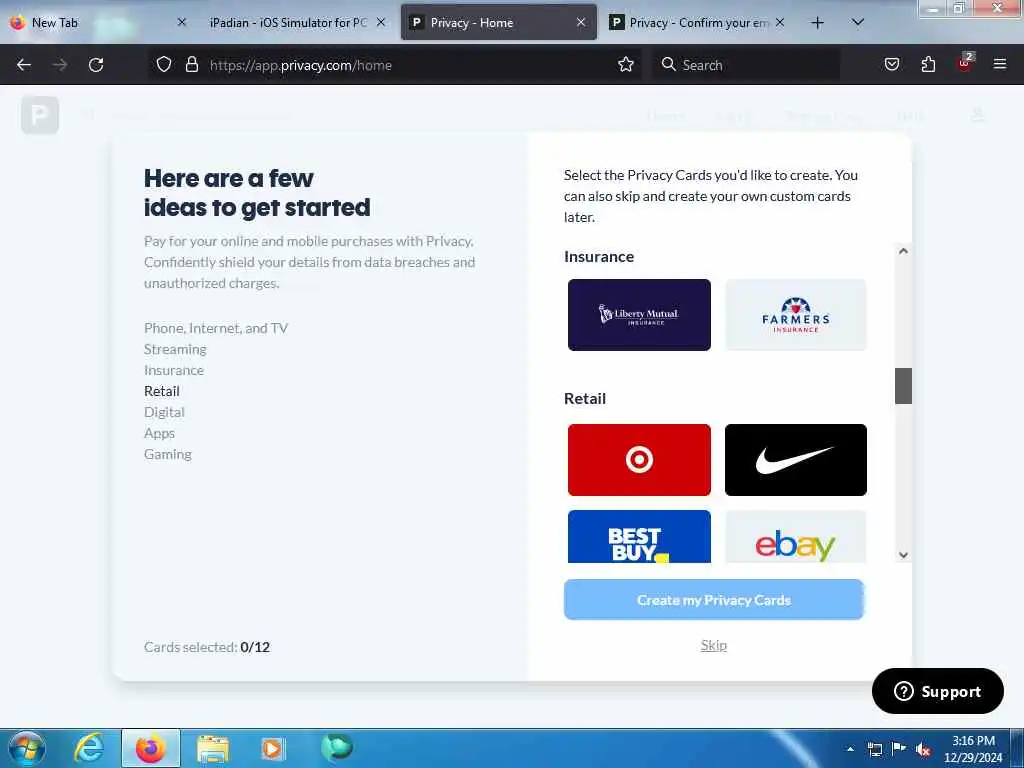Open tracking protection shield icon
Screen dimensions: 1024x768
164,65
